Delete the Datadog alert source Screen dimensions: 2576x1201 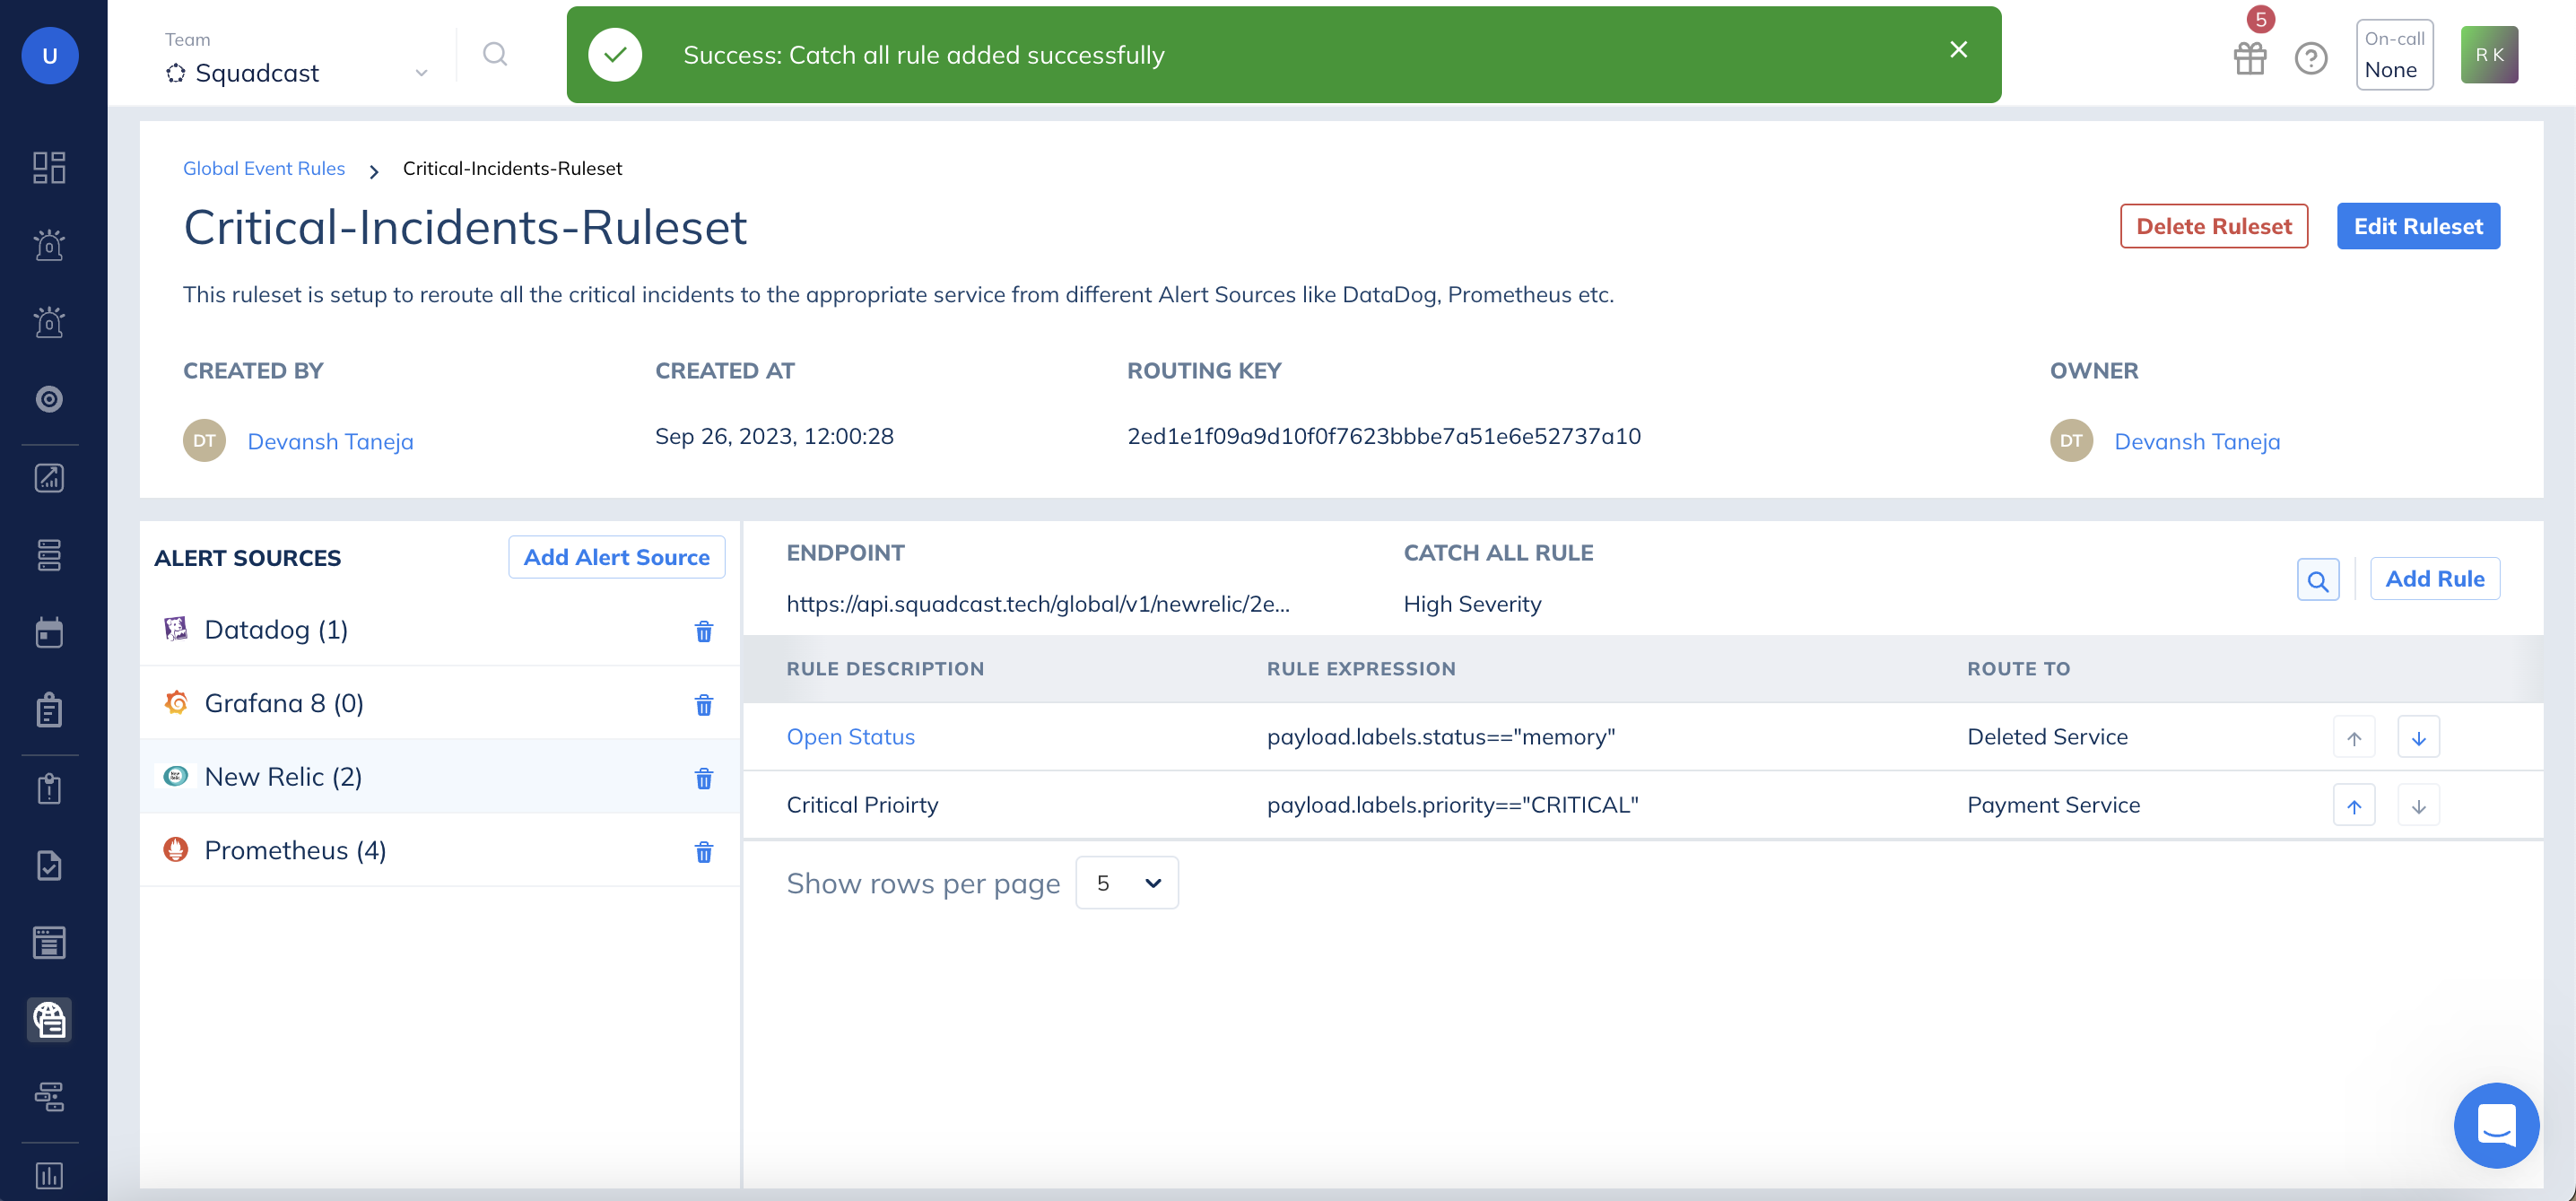704,632
